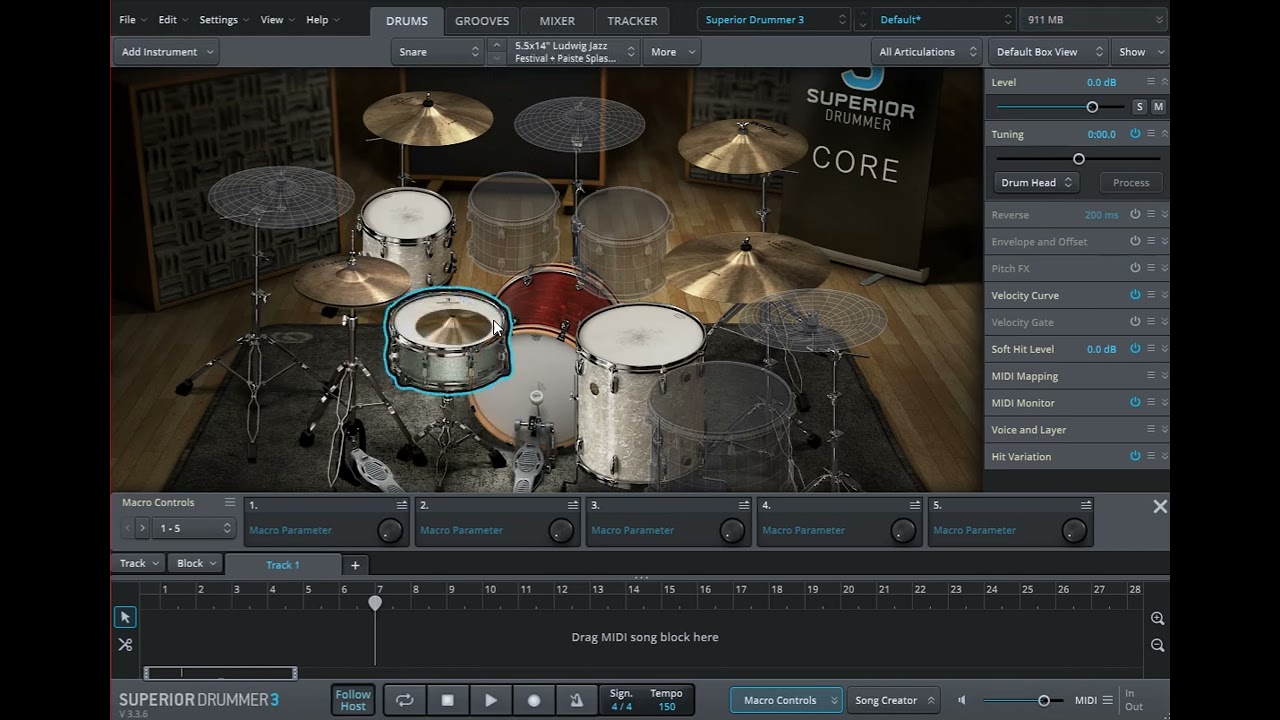
Task: Enable the metronome icon
Action: coord(576,700)
